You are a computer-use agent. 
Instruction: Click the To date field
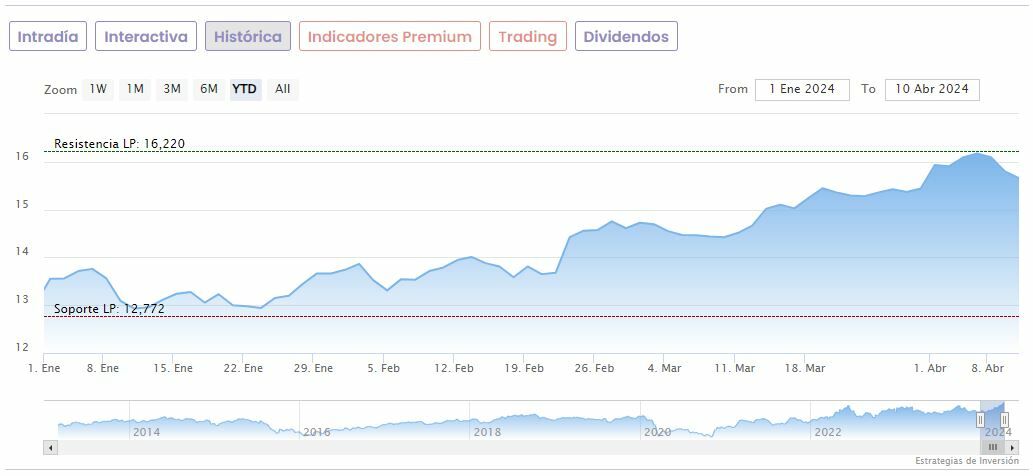932,89
